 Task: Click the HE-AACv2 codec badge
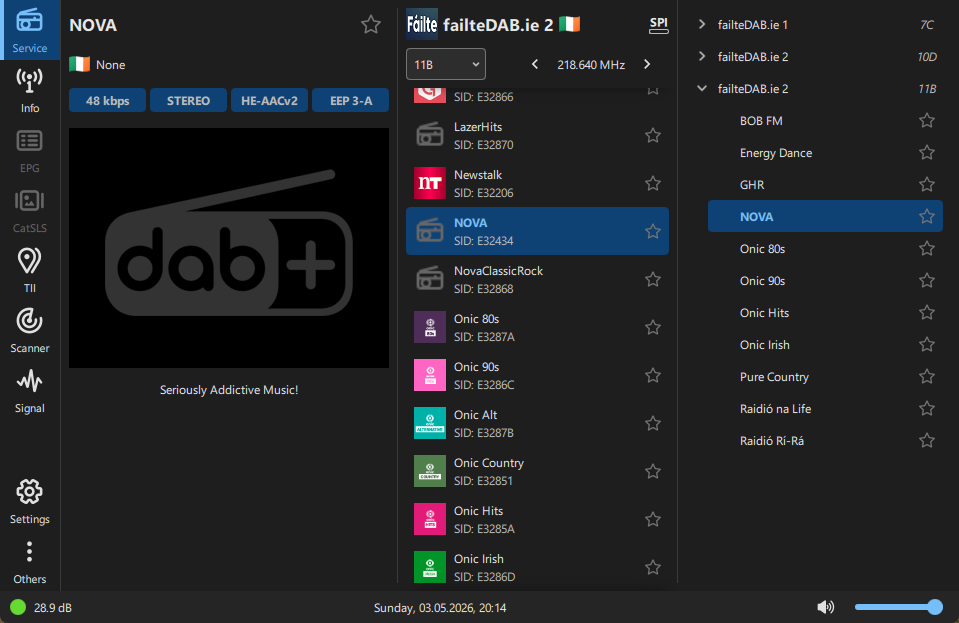pyautogui.click(x=269, y=100)
